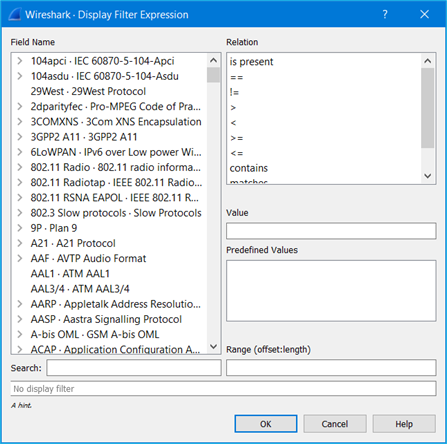Select the AAL1 · ATM AAL1 field
The height and width of the screenshot is (444, 447).
point(70,274)
